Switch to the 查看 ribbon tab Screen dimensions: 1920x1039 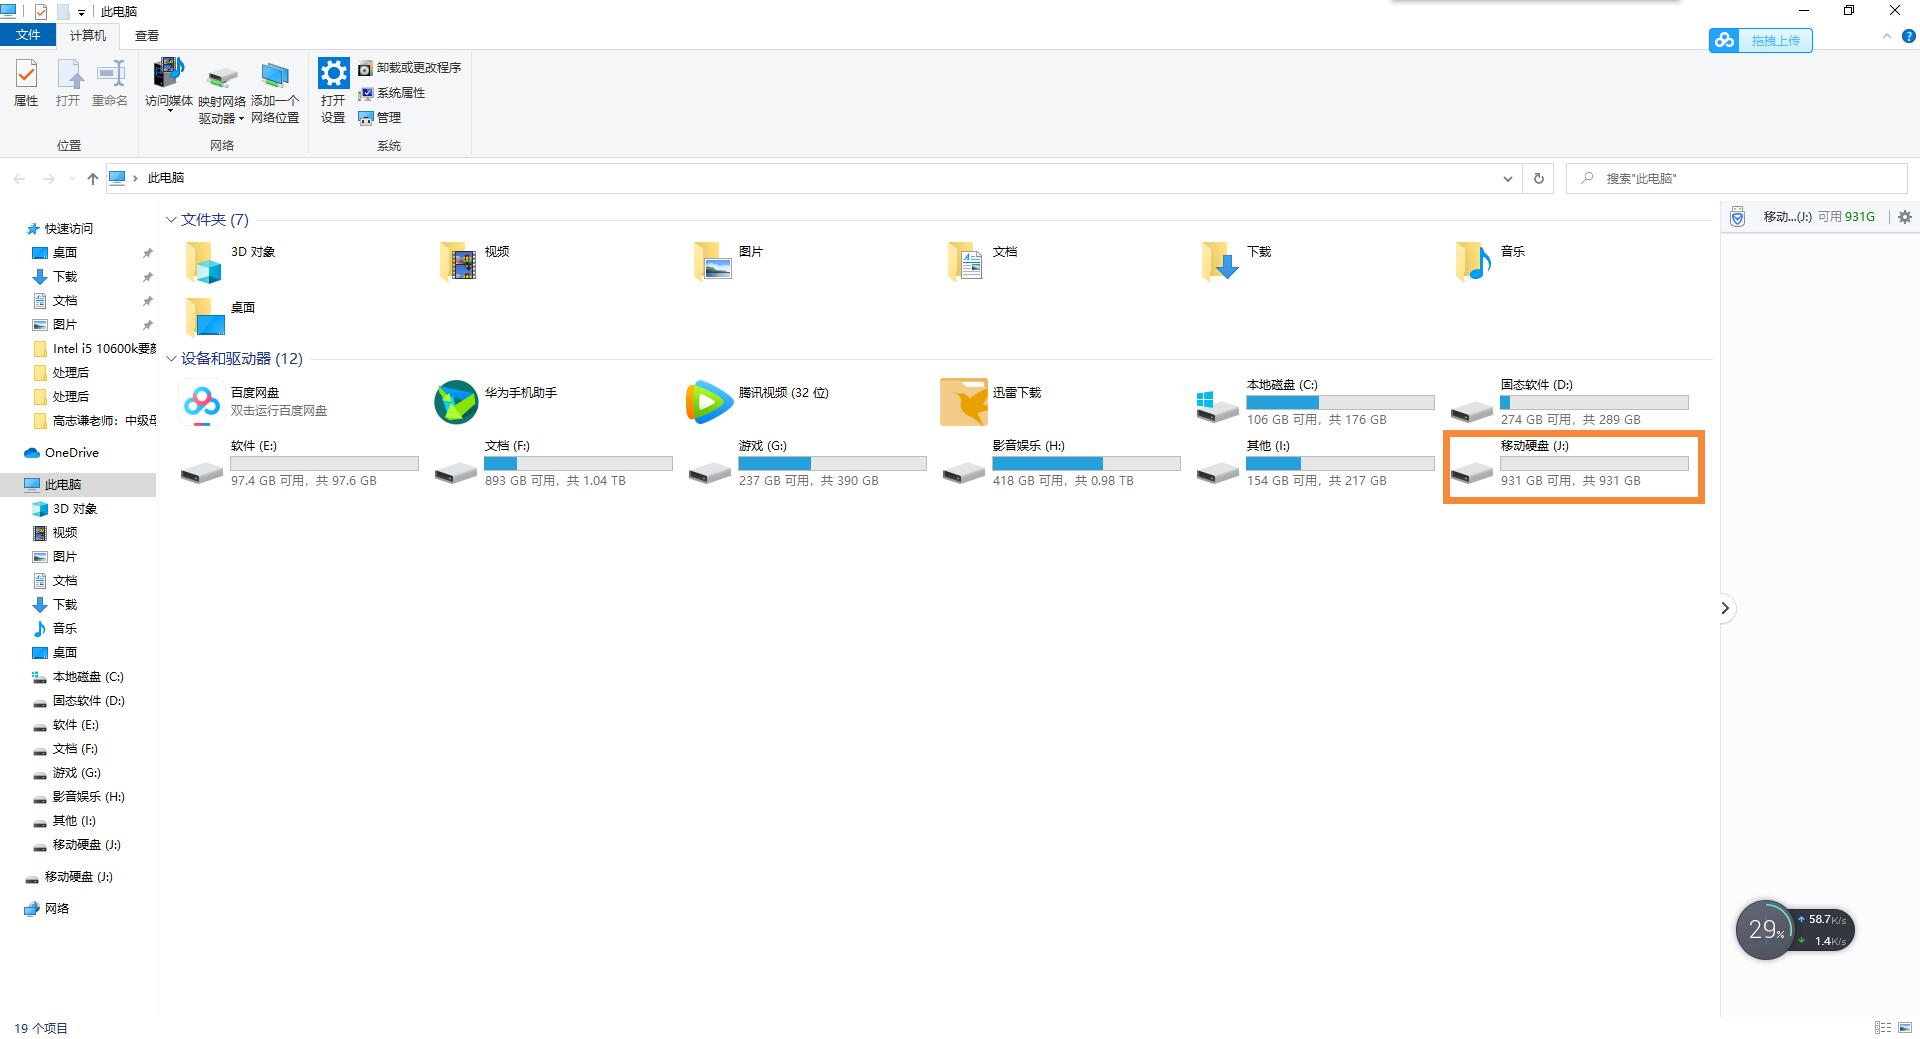pyautogui.click(x=147, y=36)
